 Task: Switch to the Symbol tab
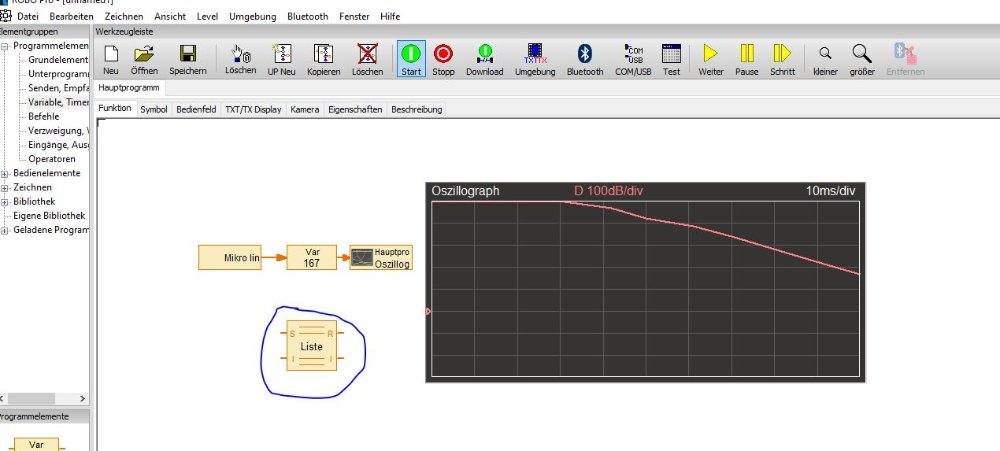coord(154,109)
